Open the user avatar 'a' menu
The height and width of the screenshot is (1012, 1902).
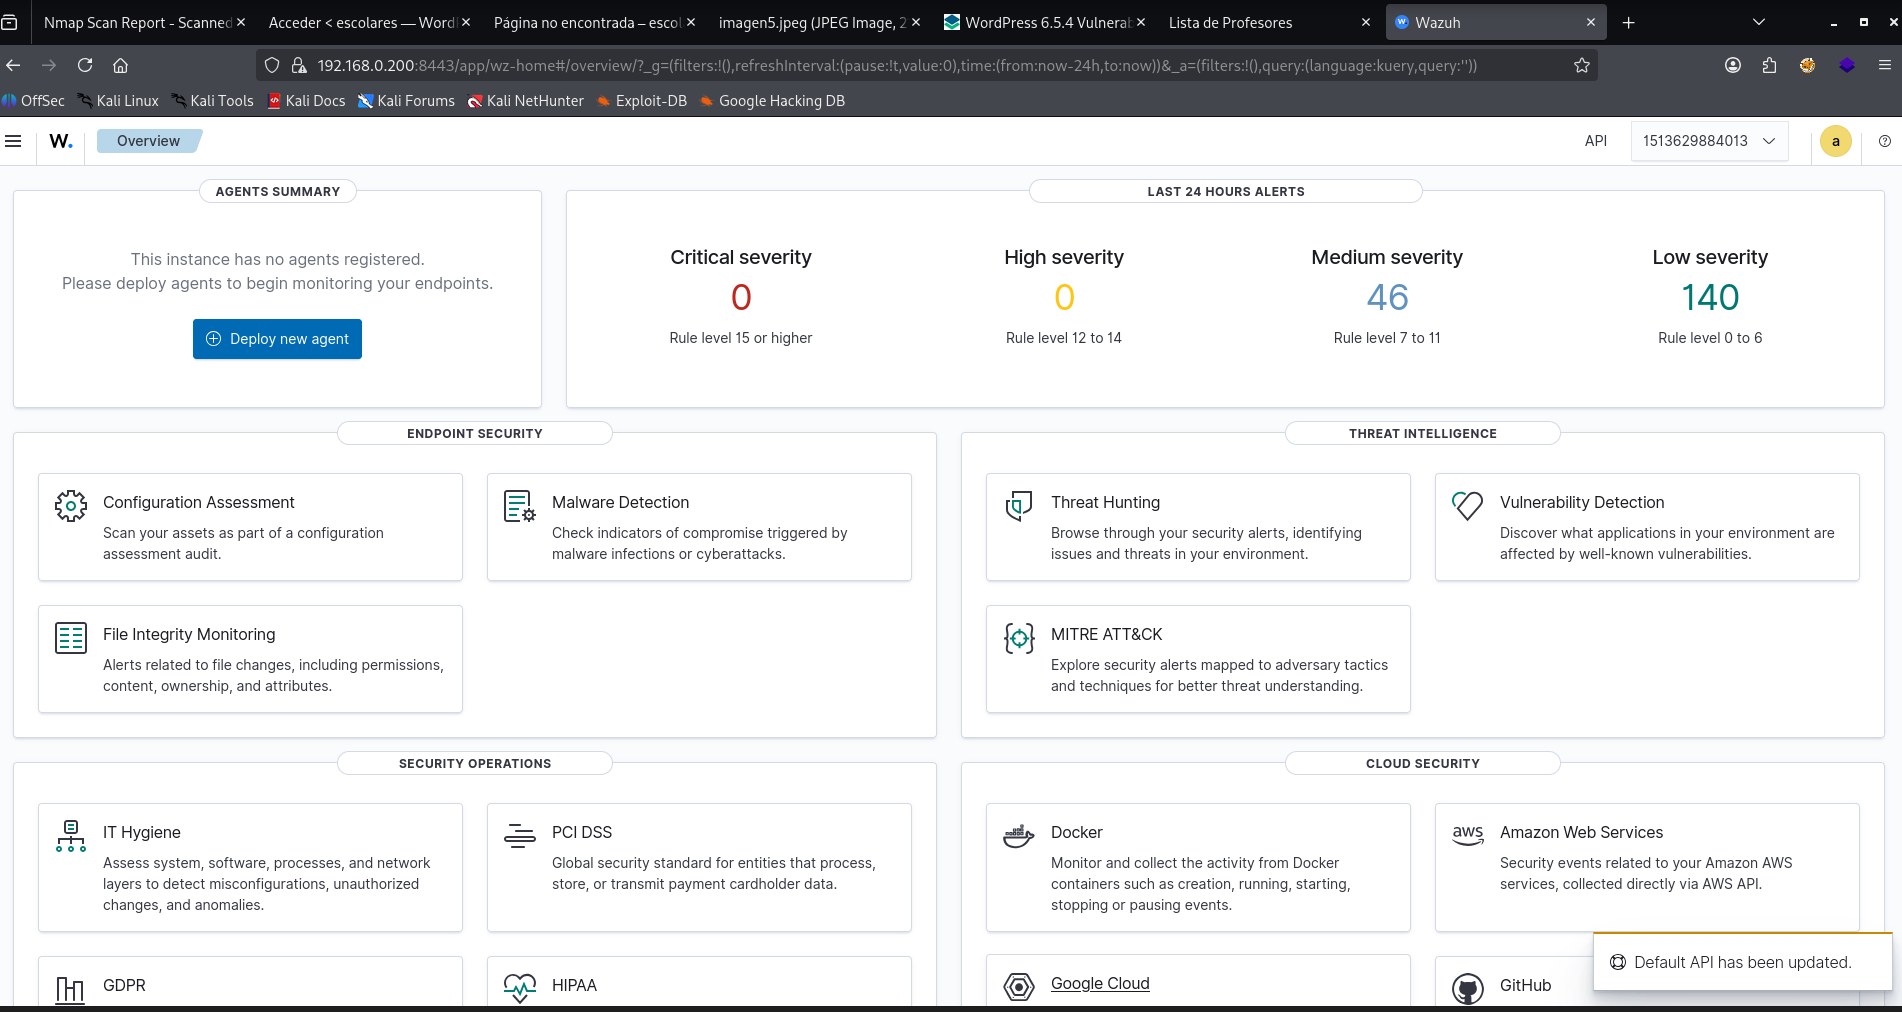(1836, 141)
